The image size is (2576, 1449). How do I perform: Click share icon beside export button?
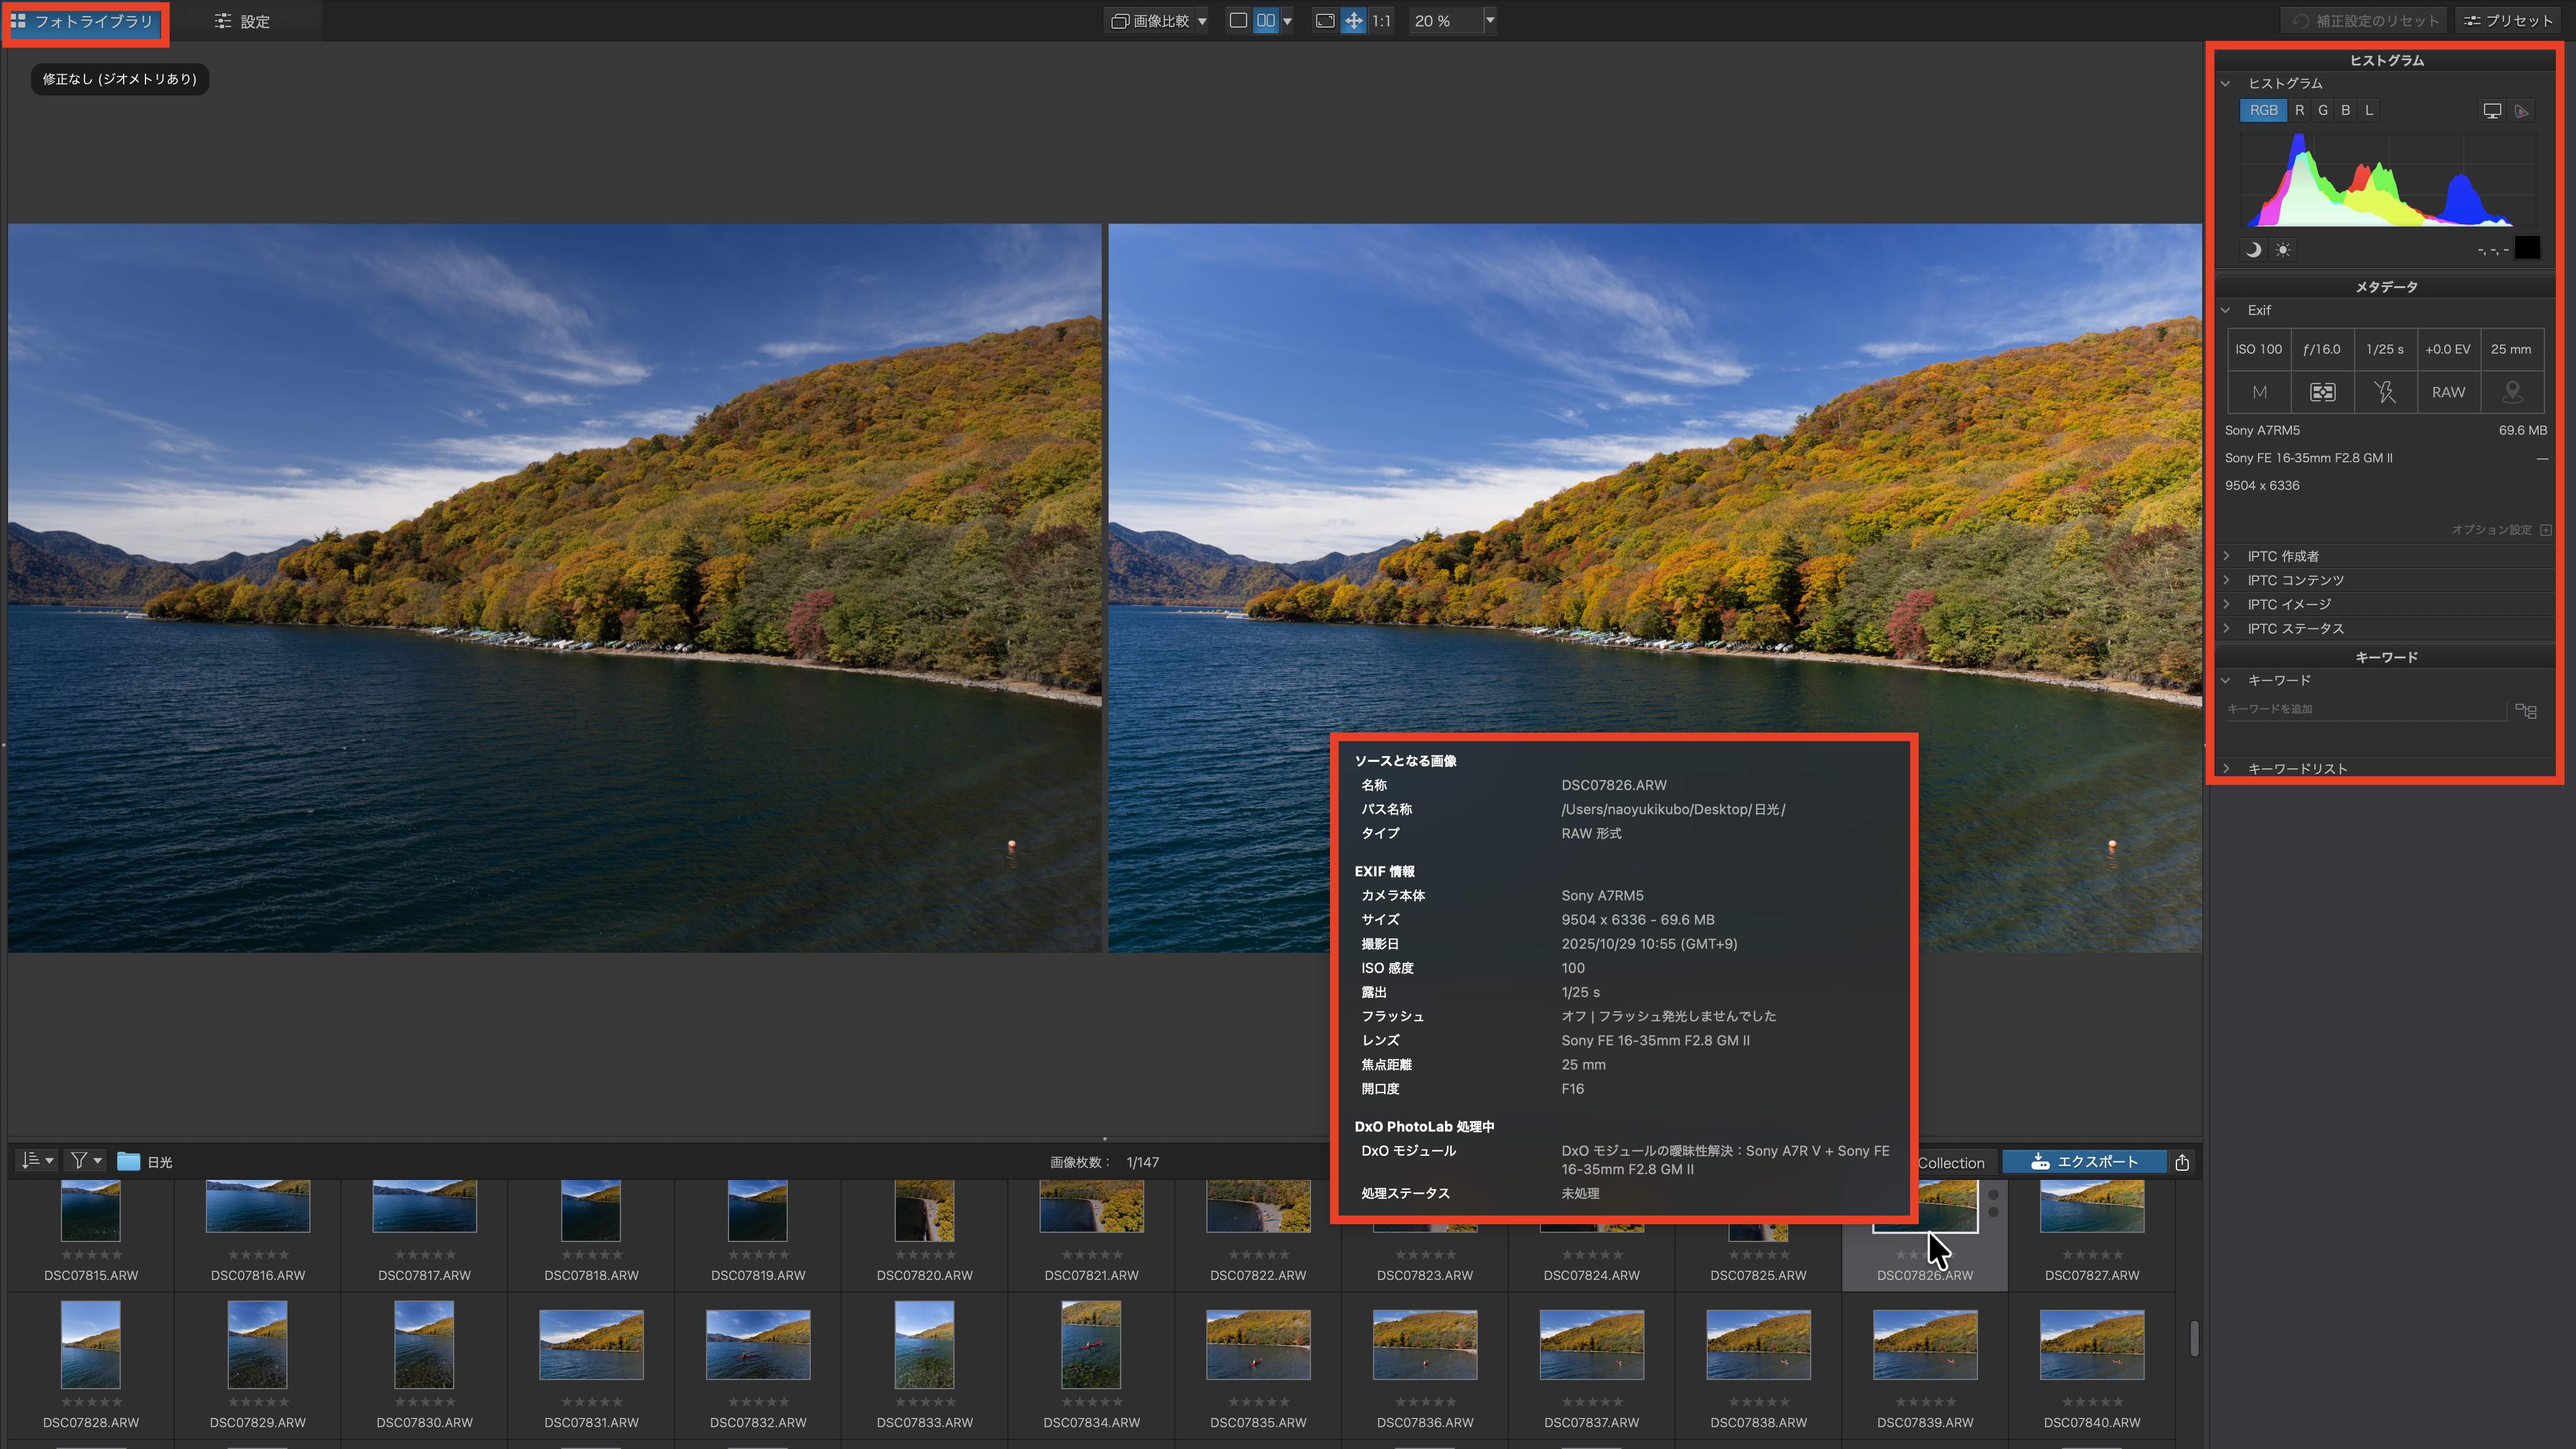(x=2182, y=1162)
